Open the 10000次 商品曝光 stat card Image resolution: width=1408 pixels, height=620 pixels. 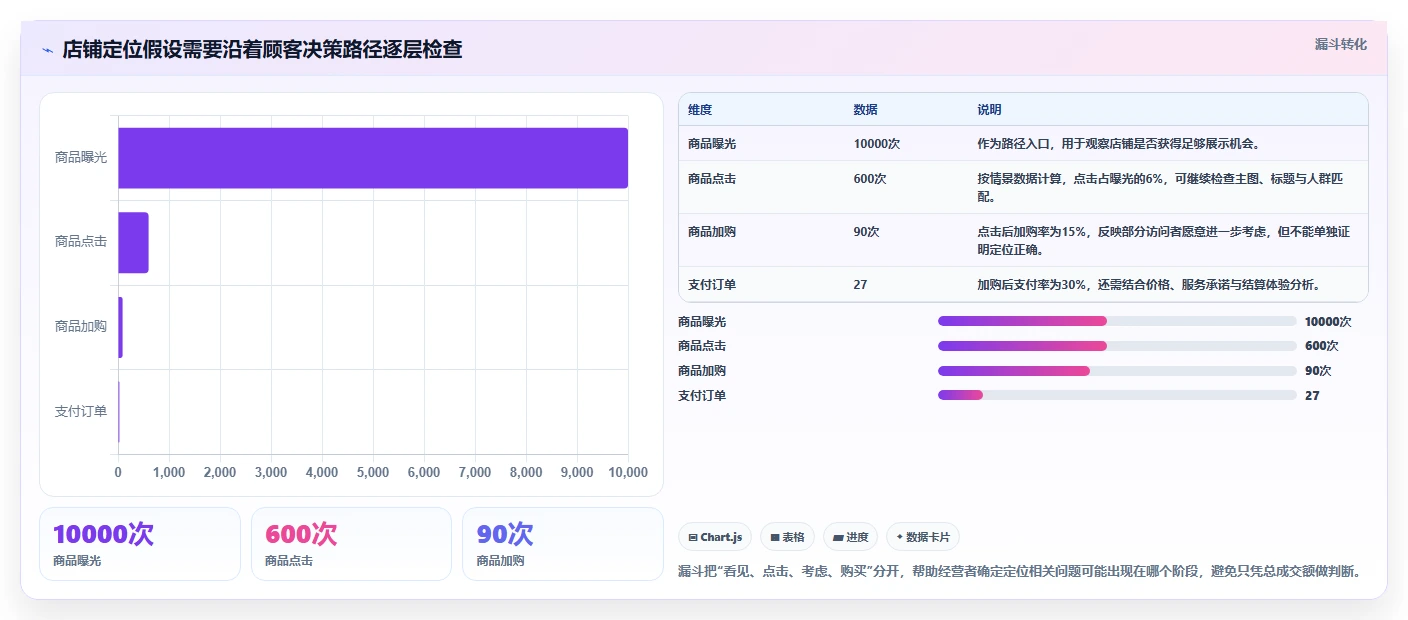pos(140,544)
